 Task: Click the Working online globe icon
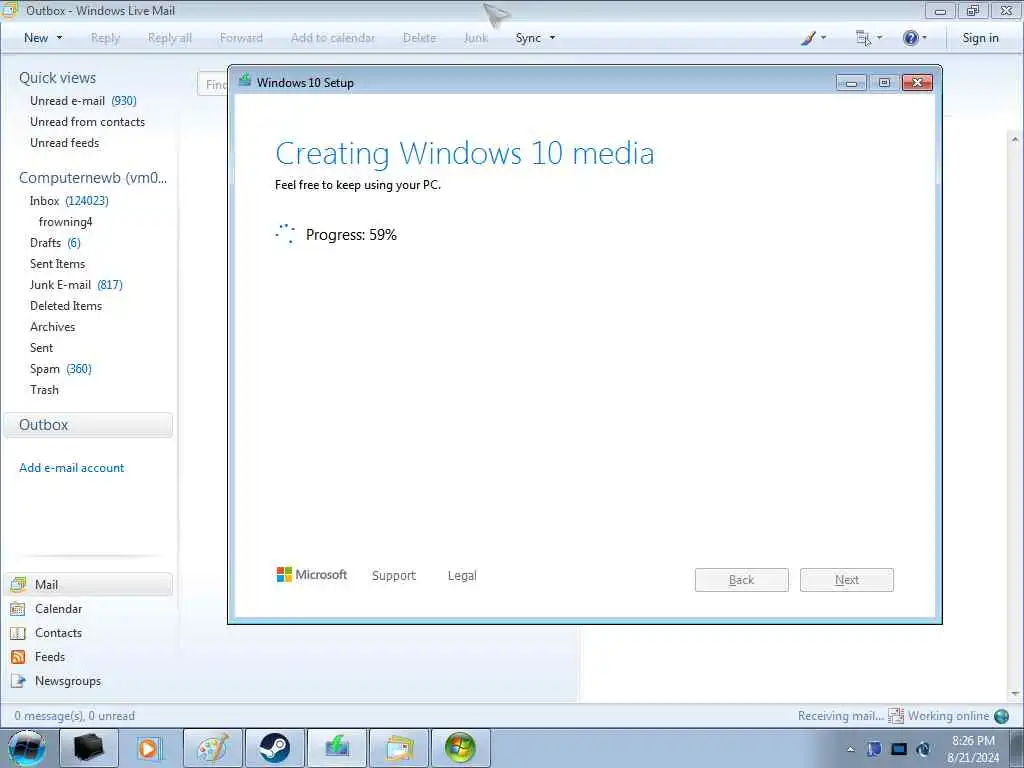coord(1001,716)
